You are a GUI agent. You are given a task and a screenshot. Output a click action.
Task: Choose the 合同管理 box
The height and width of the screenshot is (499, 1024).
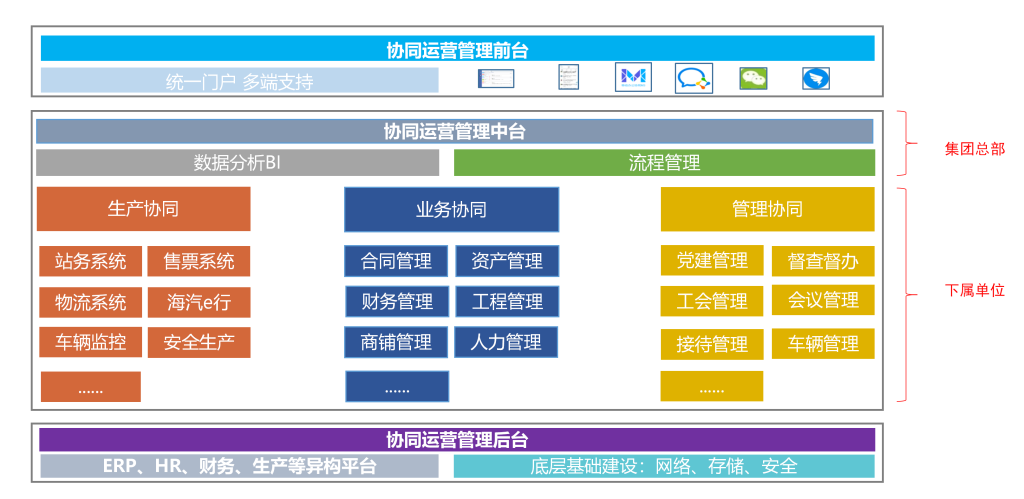[x=396, y=262]
